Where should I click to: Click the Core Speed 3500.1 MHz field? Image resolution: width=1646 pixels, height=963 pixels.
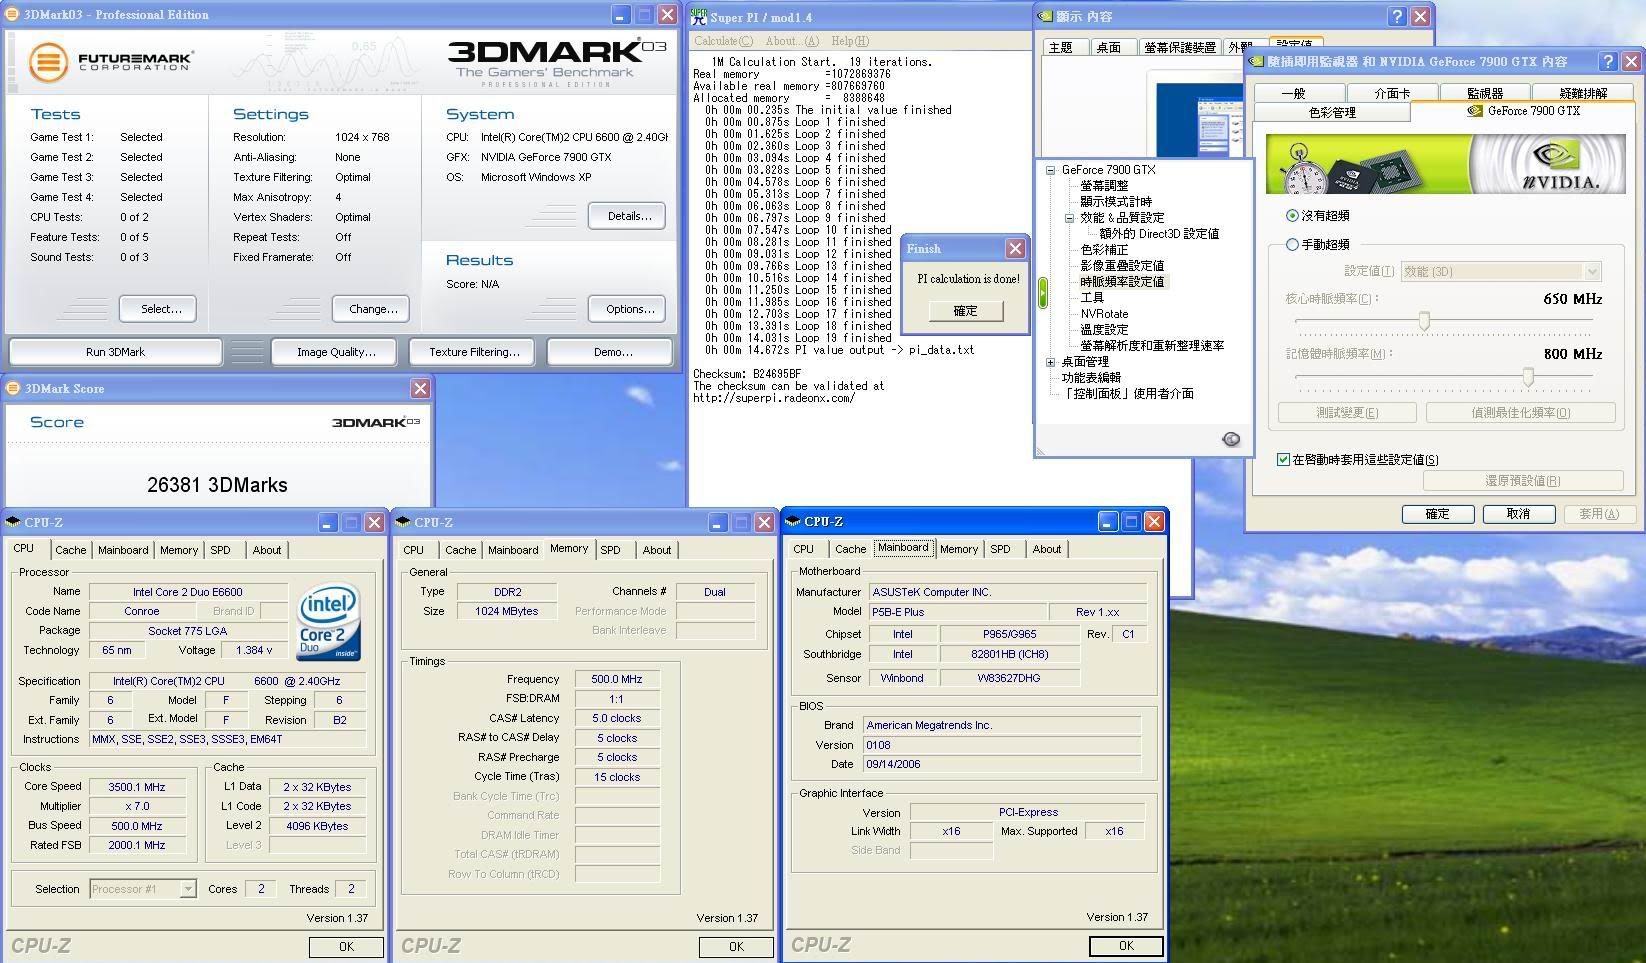coord(137,787)
